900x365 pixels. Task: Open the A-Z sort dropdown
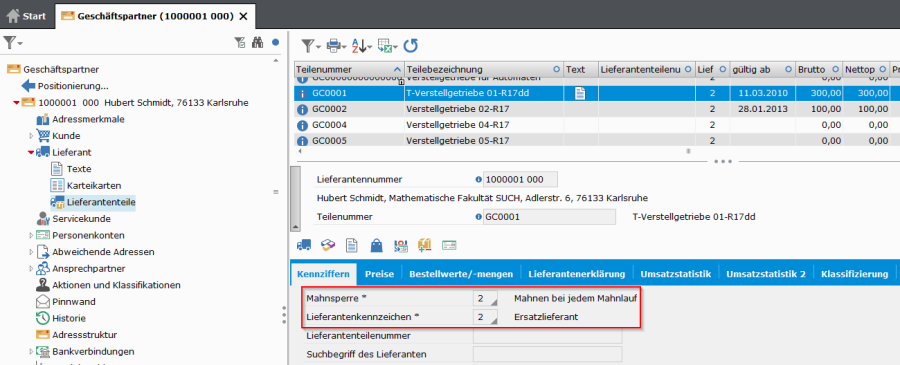(362, 45)
